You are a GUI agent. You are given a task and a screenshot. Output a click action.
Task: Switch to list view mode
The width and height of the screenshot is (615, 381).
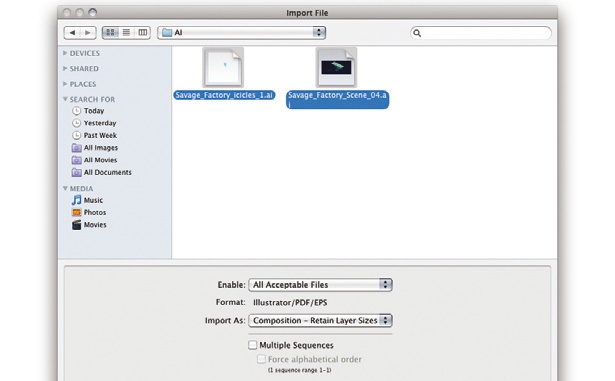point(126,33)
